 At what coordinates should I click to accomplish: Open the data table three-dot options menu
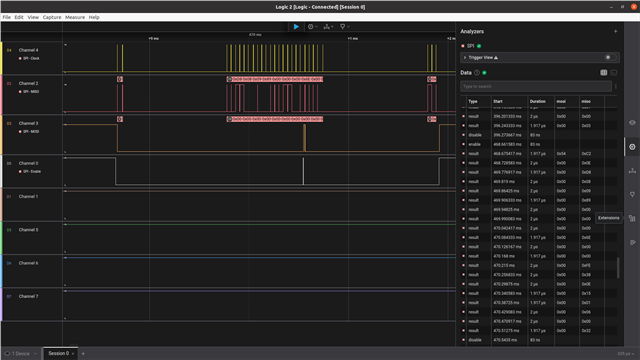[x=616, y=86]
